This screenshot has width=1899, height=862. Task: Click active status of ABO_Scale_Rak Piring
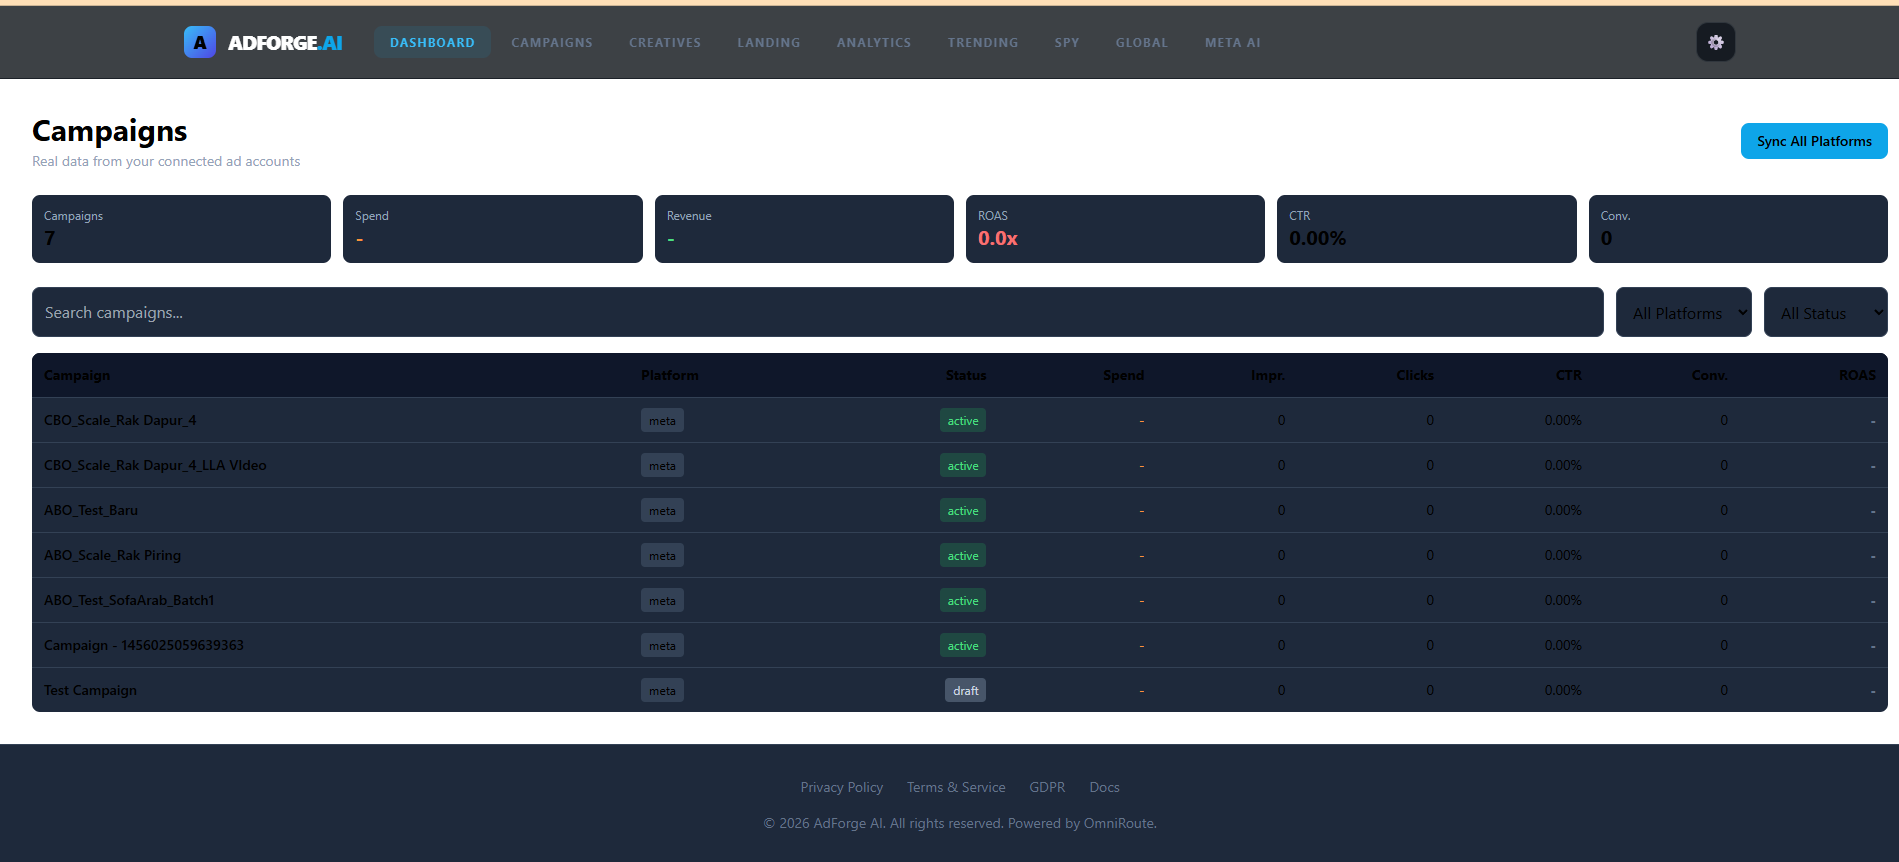pyautogui.click(x=963, y=555)
